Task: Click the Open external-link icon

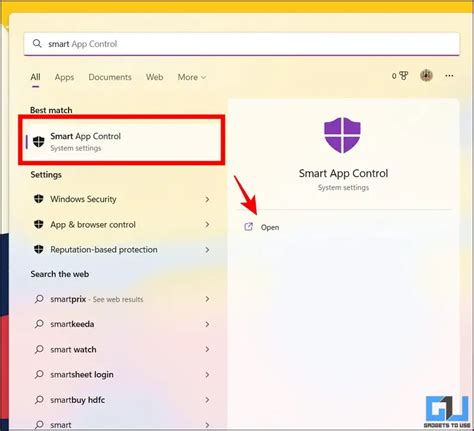Action: (x=249, y=227)
